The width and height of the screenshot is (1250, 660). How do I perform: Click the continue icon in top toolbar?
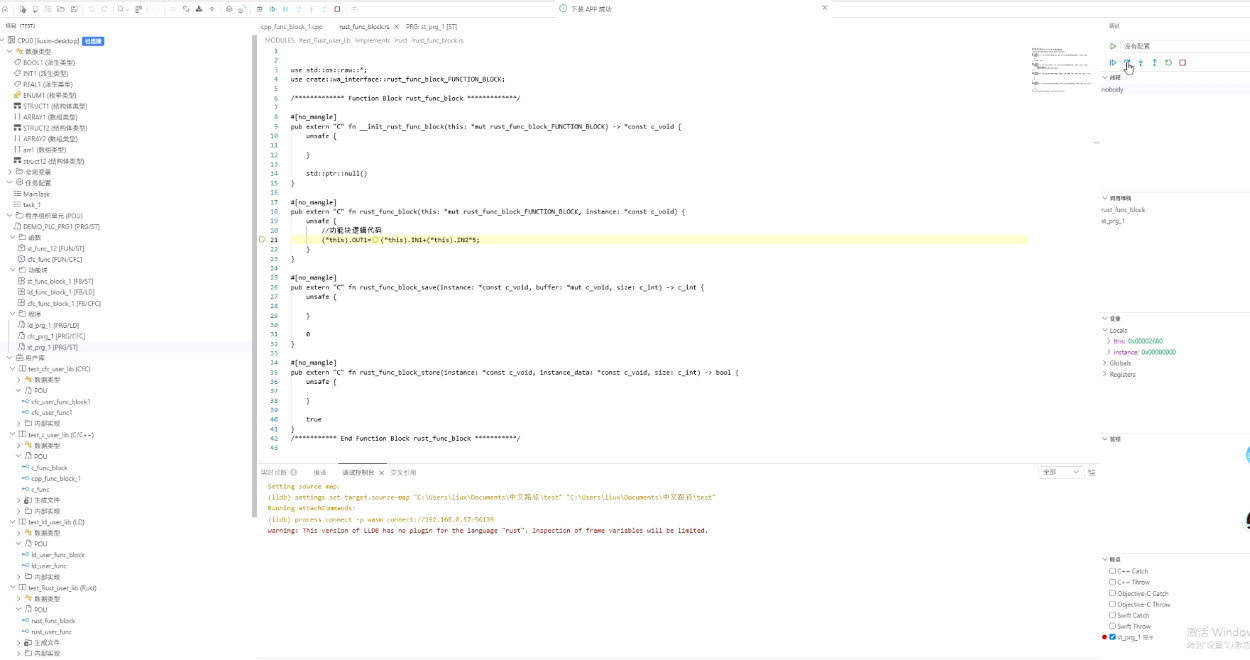click(273, 9)
